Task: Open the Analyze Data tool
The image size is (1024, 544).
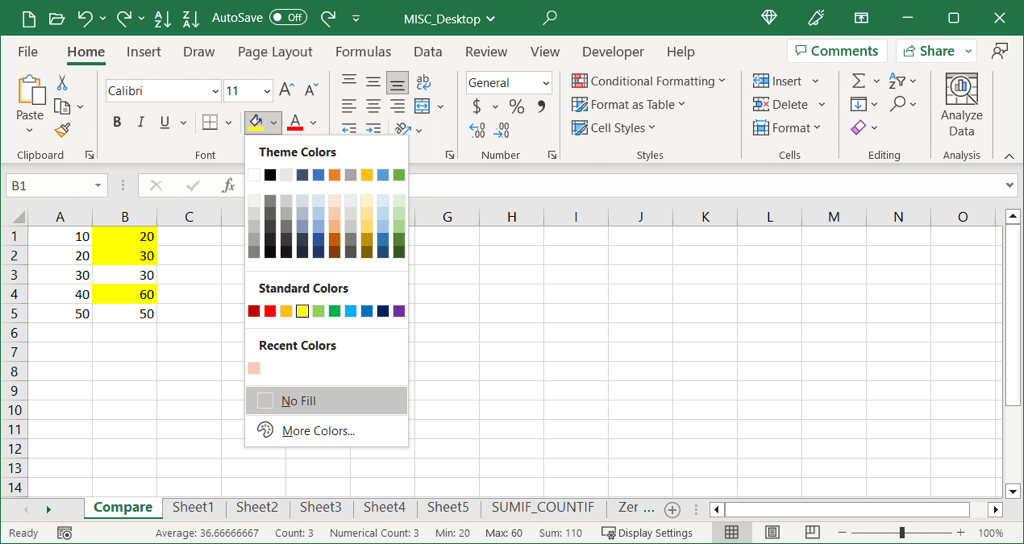Action: pos(961,105)
